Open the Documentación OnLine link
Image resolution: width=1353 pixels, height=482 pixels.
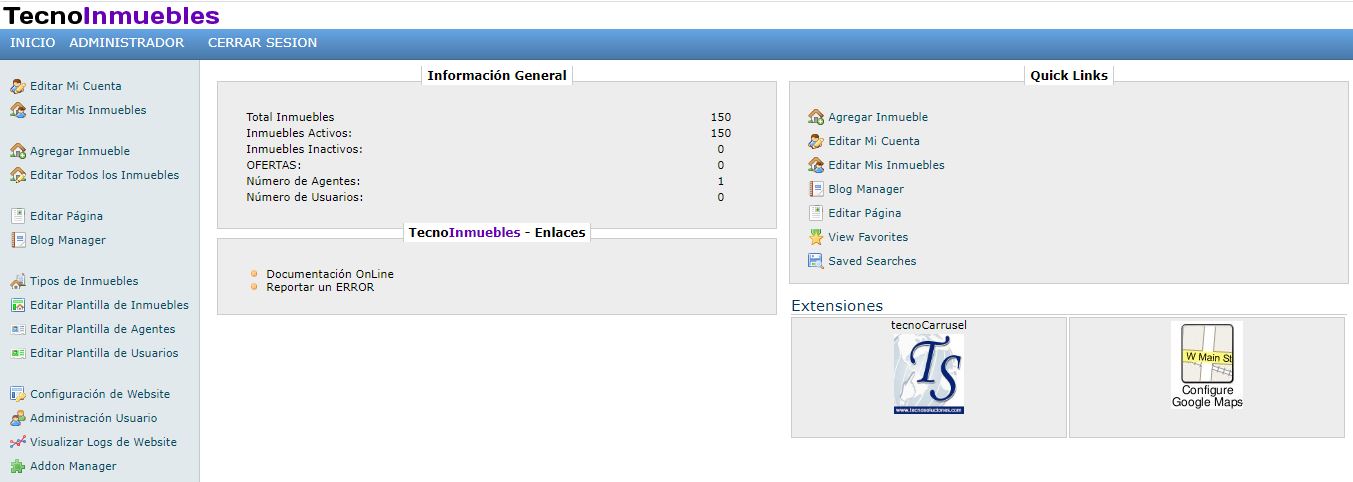pos(330,274)
